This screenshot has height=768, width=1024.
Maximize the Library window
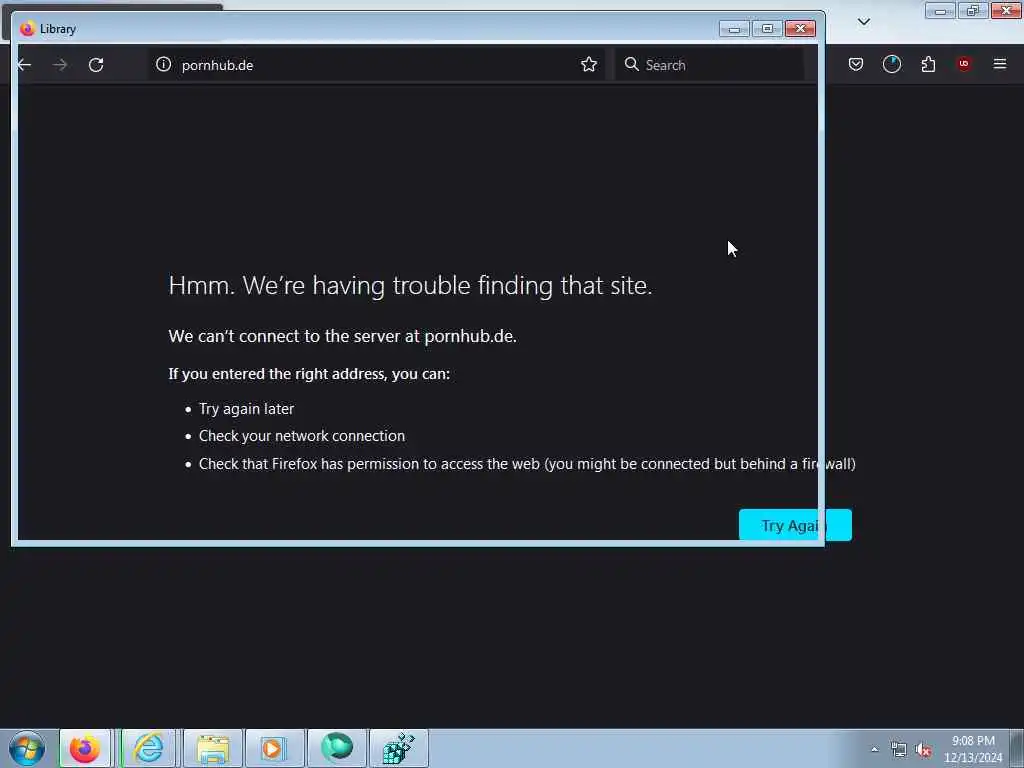click(767, 29)
